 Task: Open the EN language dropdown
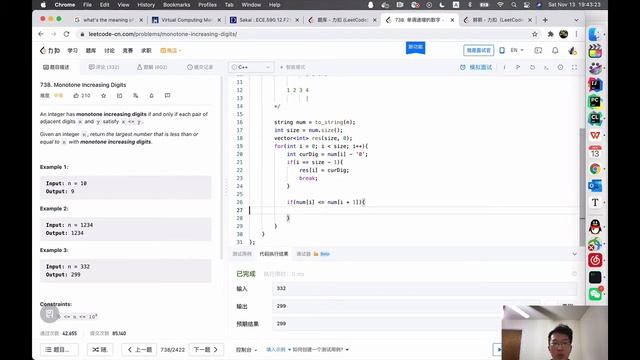[x=517, y=50]
